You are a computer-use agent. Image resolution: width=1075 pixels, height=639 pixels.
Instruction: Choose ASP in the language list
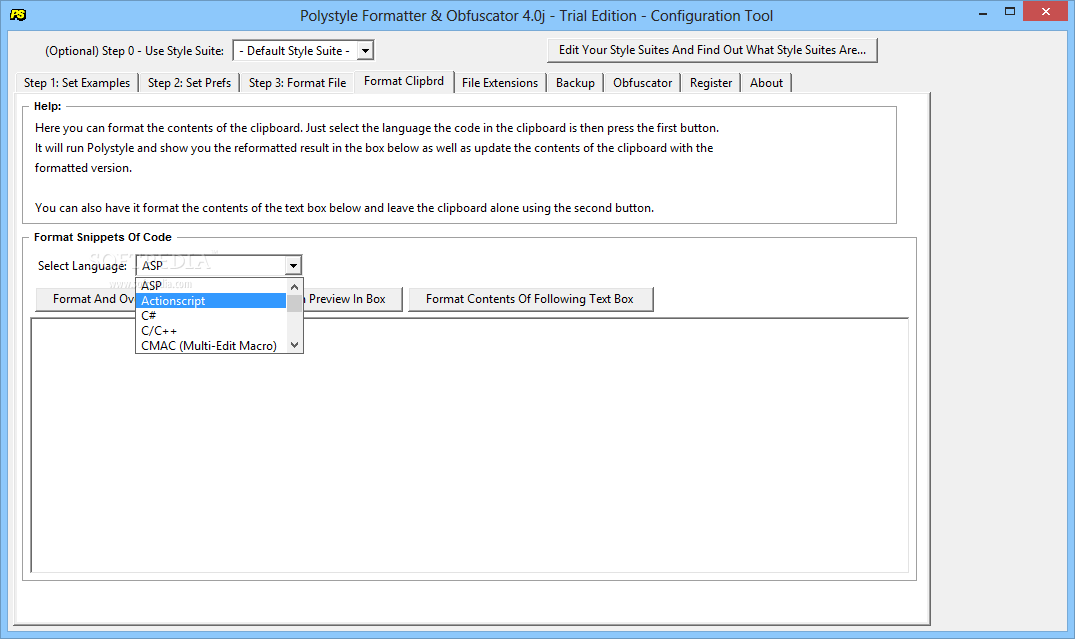211,285
